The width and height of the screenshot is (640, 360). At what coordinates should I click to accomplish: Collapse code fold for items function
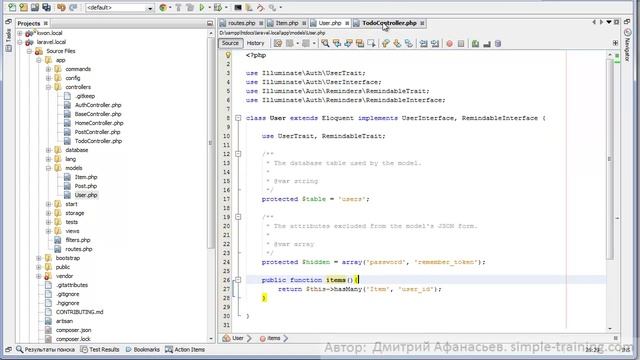(x=238, y=280)
